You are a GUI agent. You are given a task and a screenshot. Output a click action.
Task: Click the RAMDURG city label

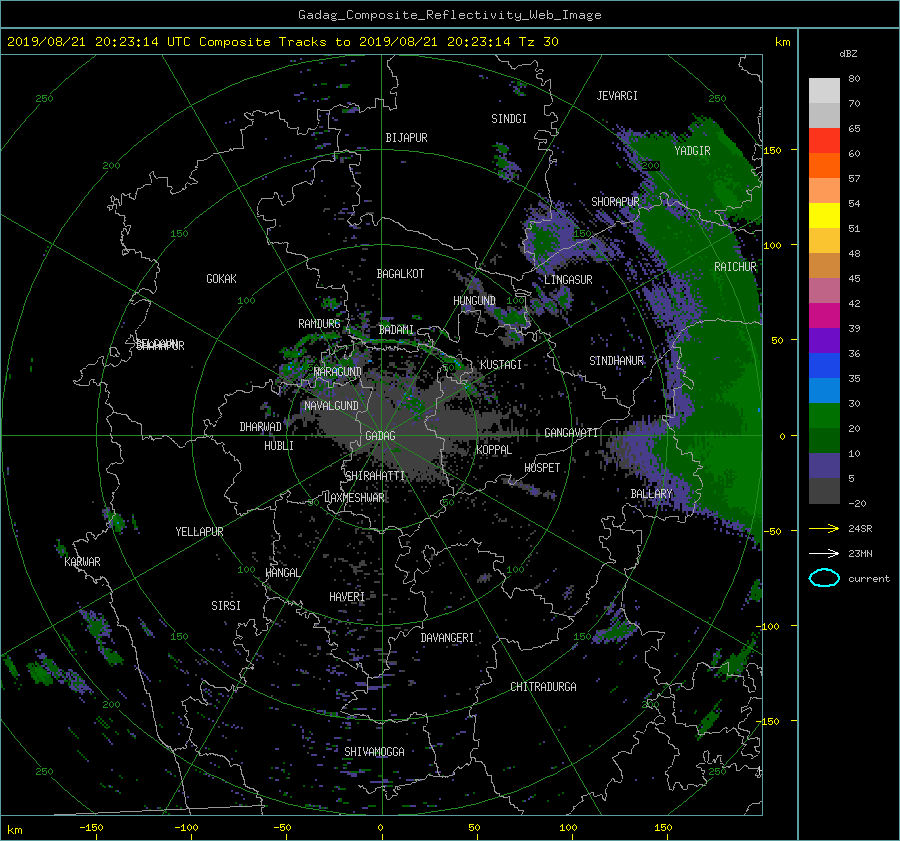pos(319,324)
